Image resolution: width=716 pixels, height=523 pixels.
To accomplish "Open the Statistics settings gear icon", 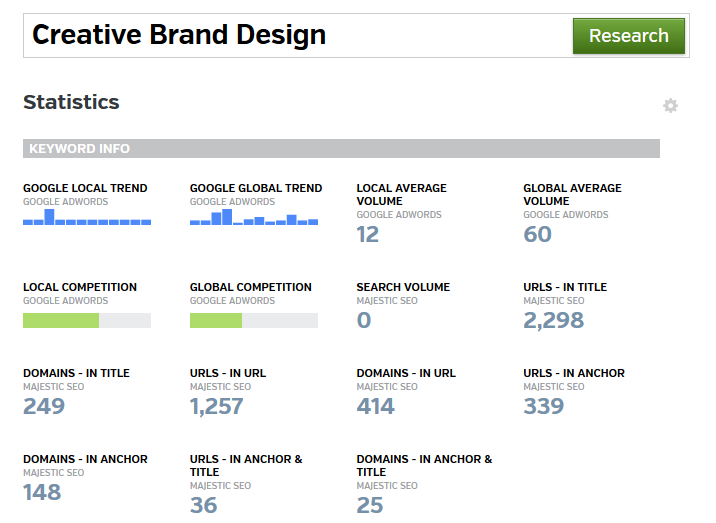I will click(670, 106).
